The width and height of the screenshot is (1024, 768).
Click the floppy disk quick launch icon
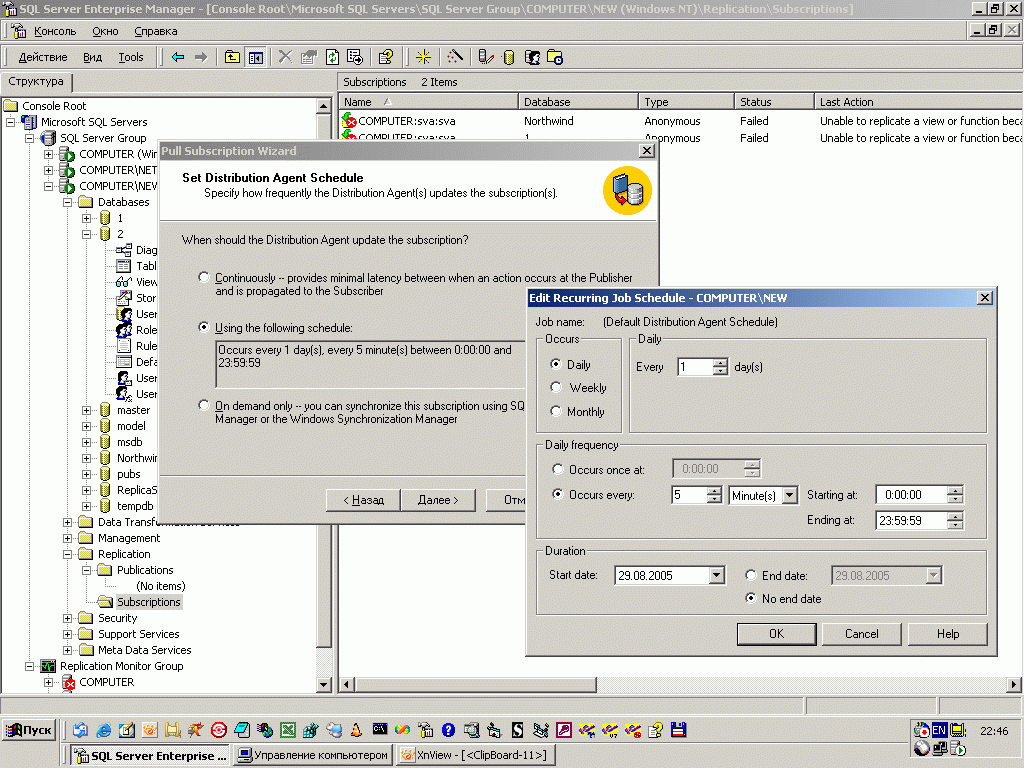(679, 730)
